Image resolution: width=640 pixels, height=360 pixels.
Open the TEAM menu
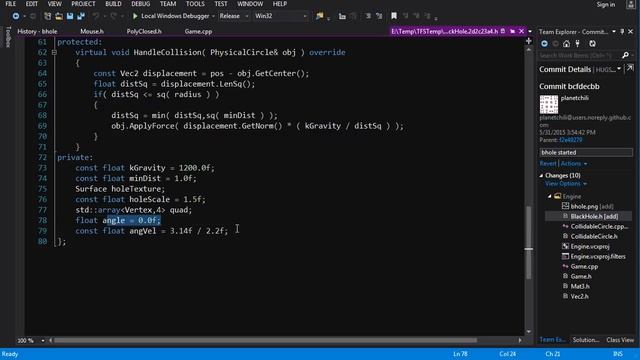(x=168, y=4)
